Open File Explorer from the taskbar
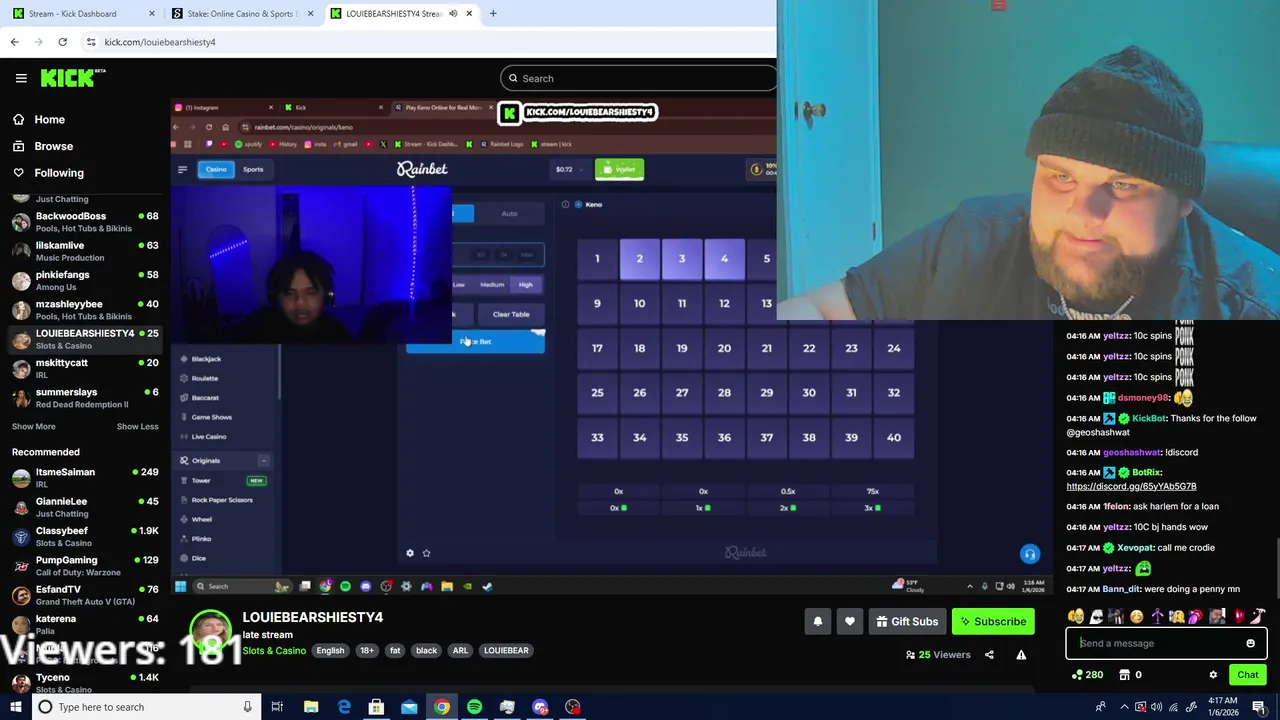The image size is (1280, 720). click(x=311, y=707)
